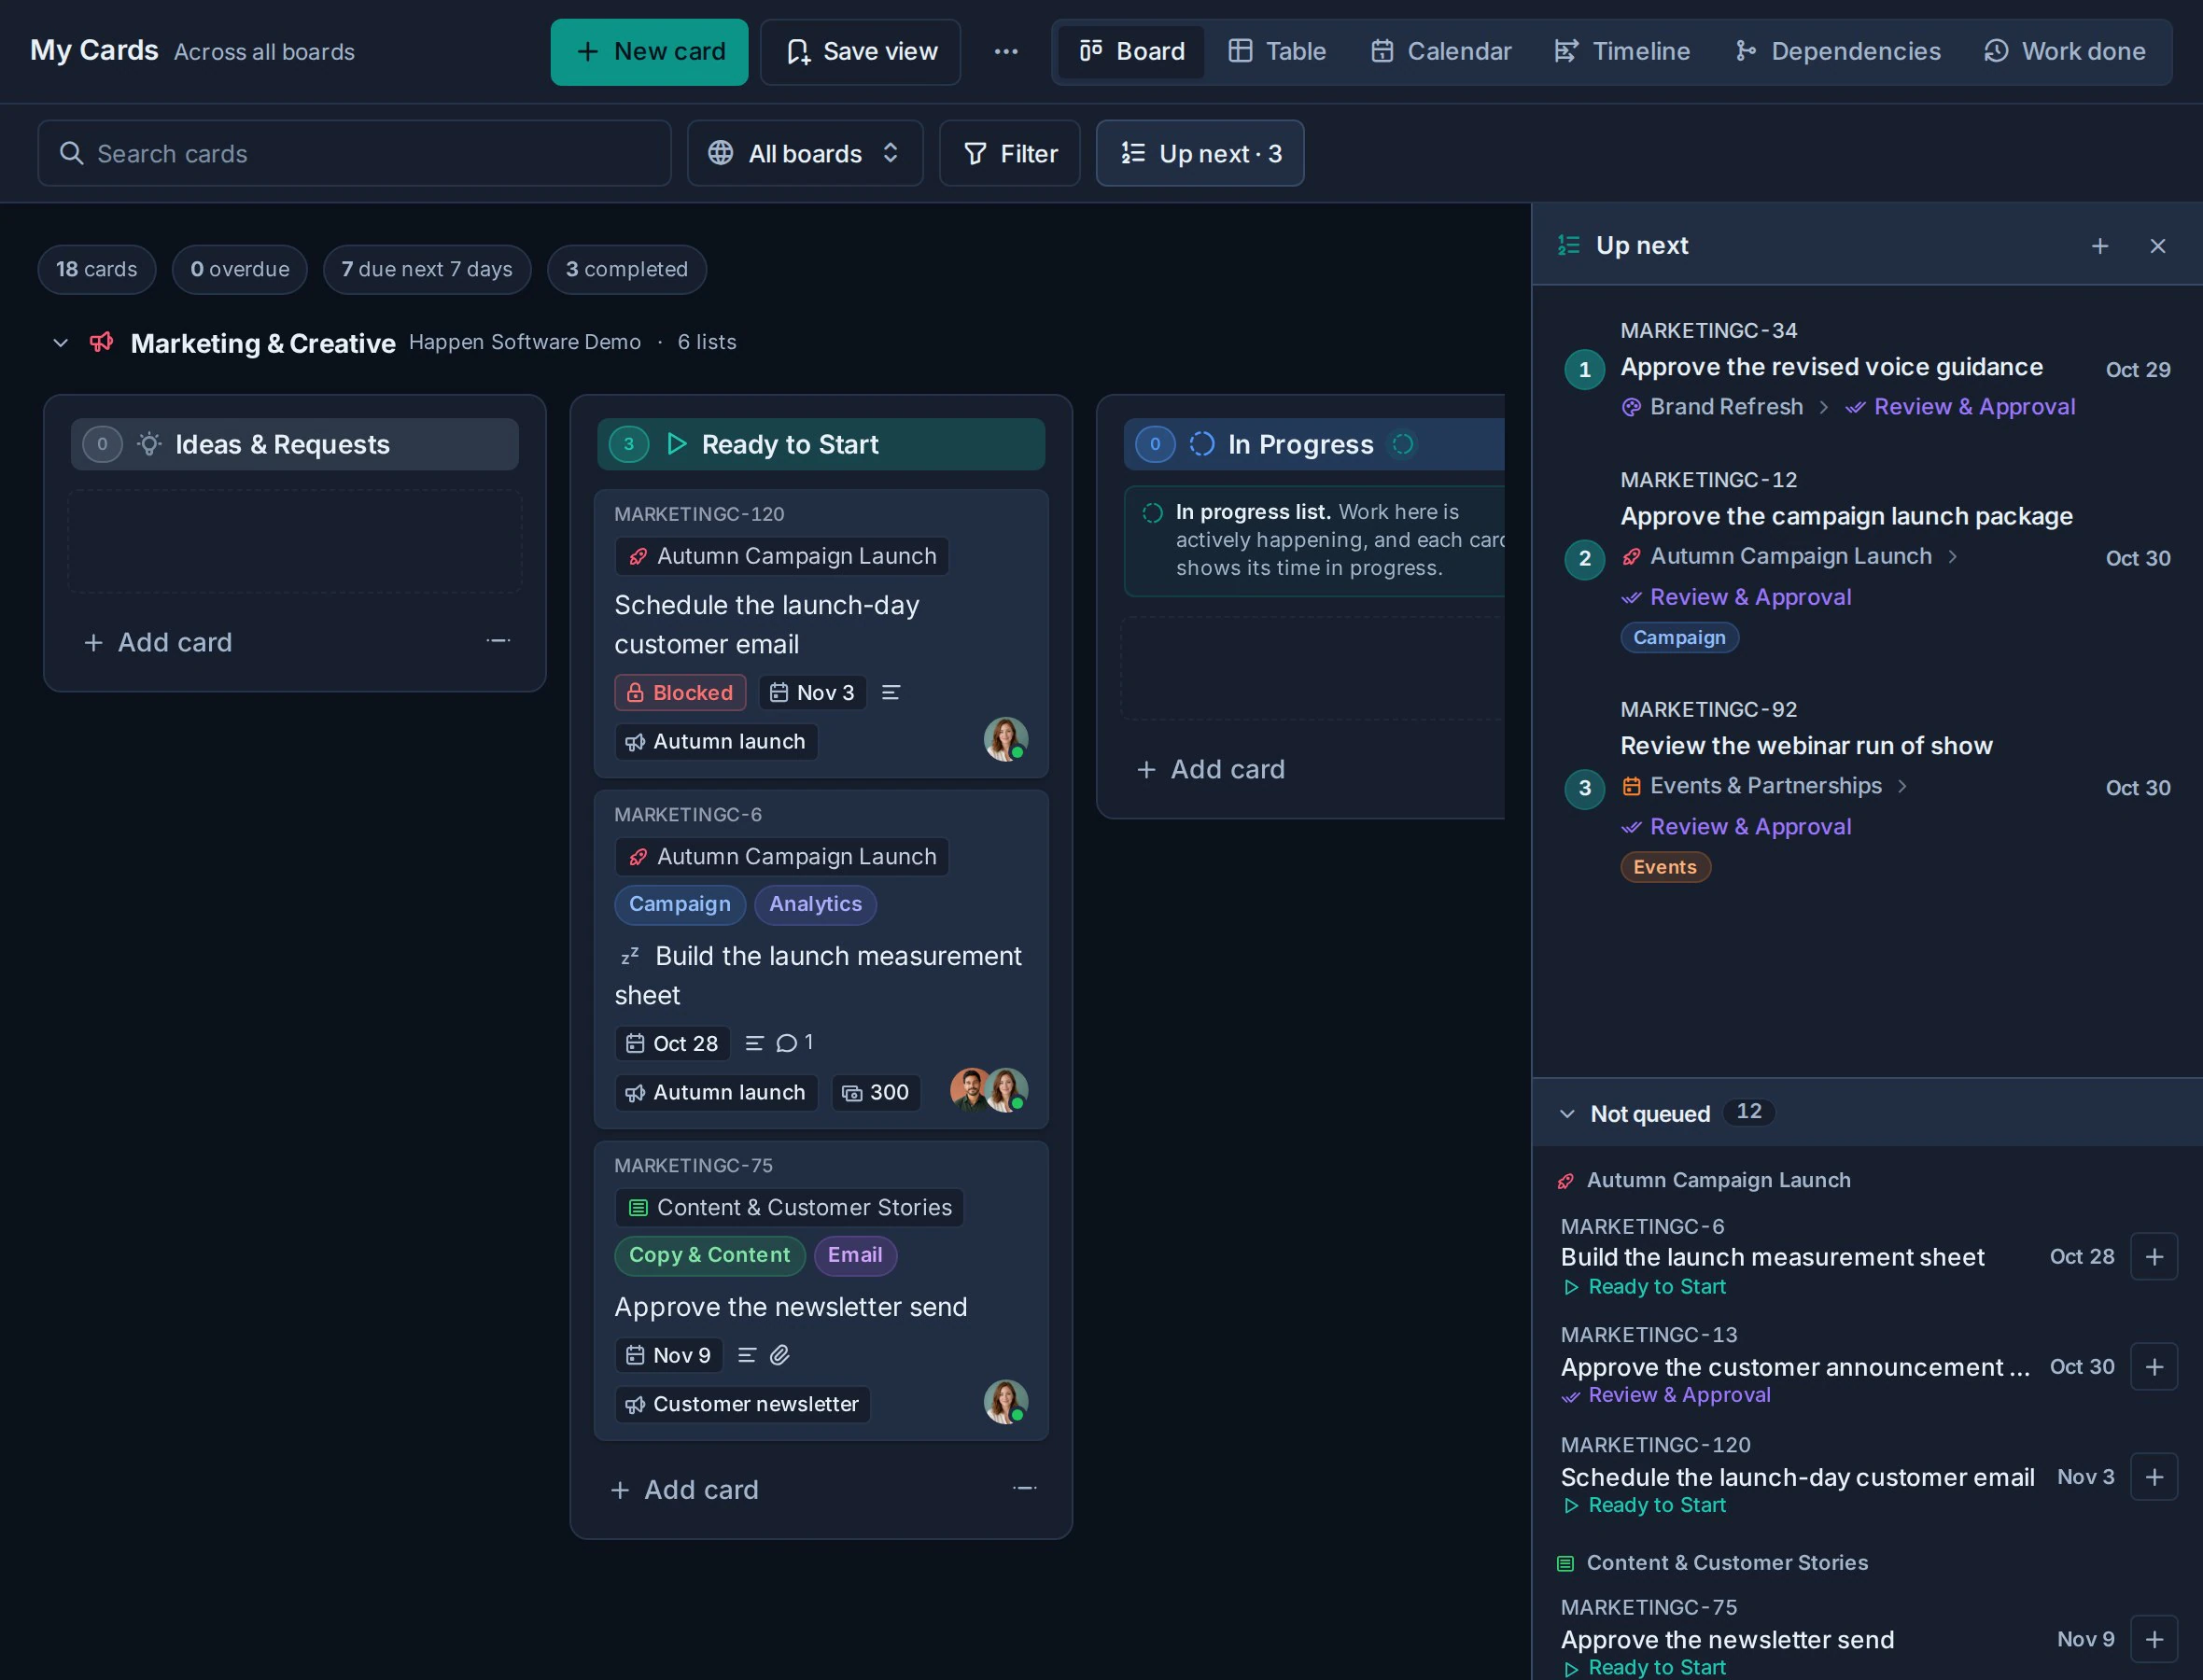Focus the Search cards field
This screenshot has height=1680, width=2203.
(354, 154)
